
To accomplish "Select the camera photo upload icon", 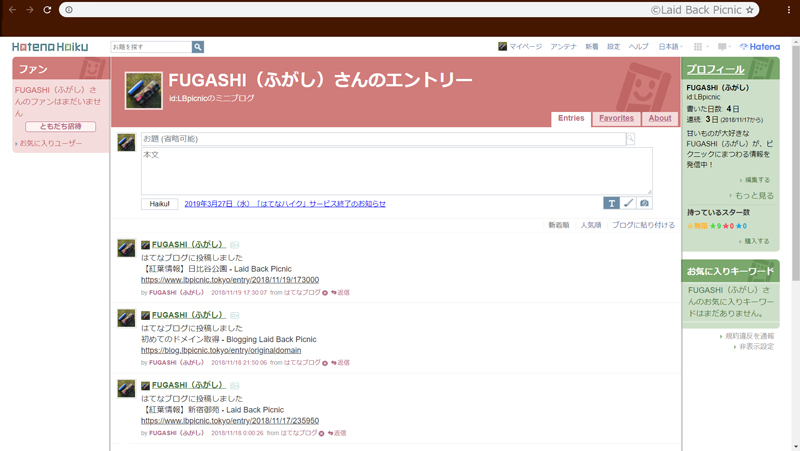I will coord(644,203).
